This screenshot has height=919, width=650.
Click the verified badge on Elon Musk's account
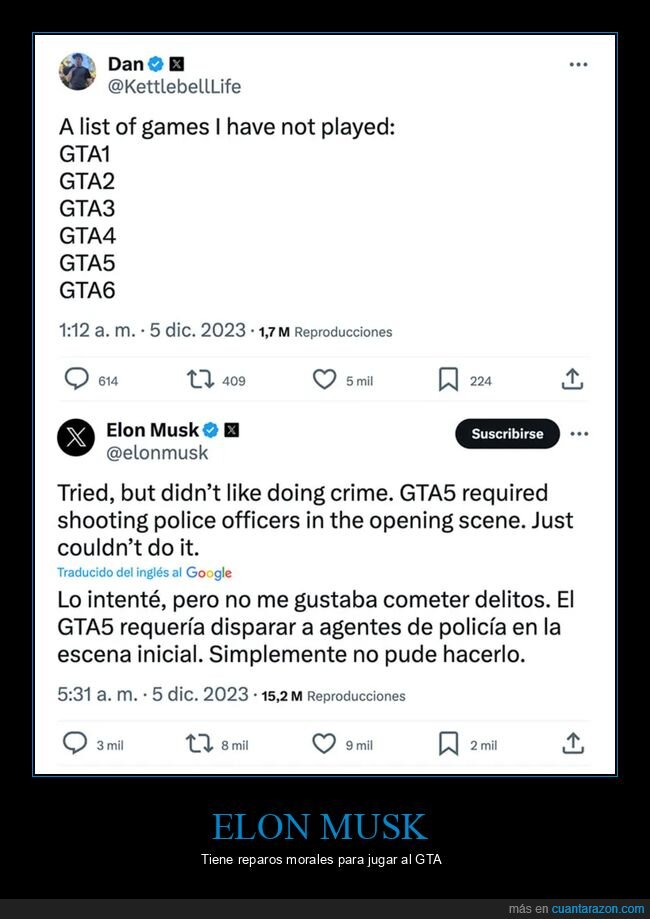pyautogui.click(x=211, y=430)
